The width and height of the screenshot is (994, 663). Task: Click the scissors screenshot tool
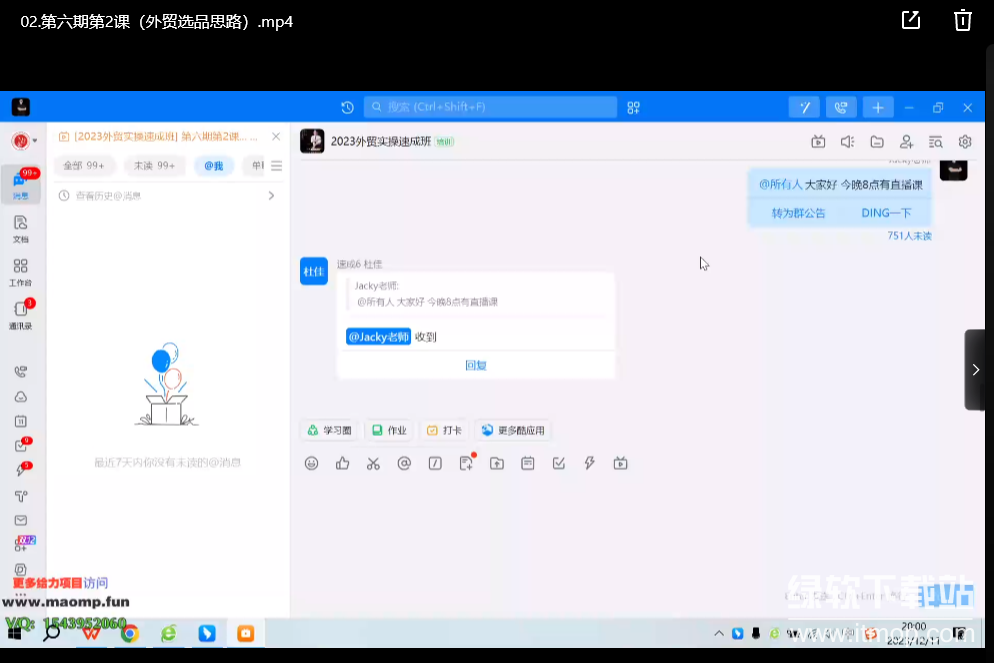click(x=373, y=463)
